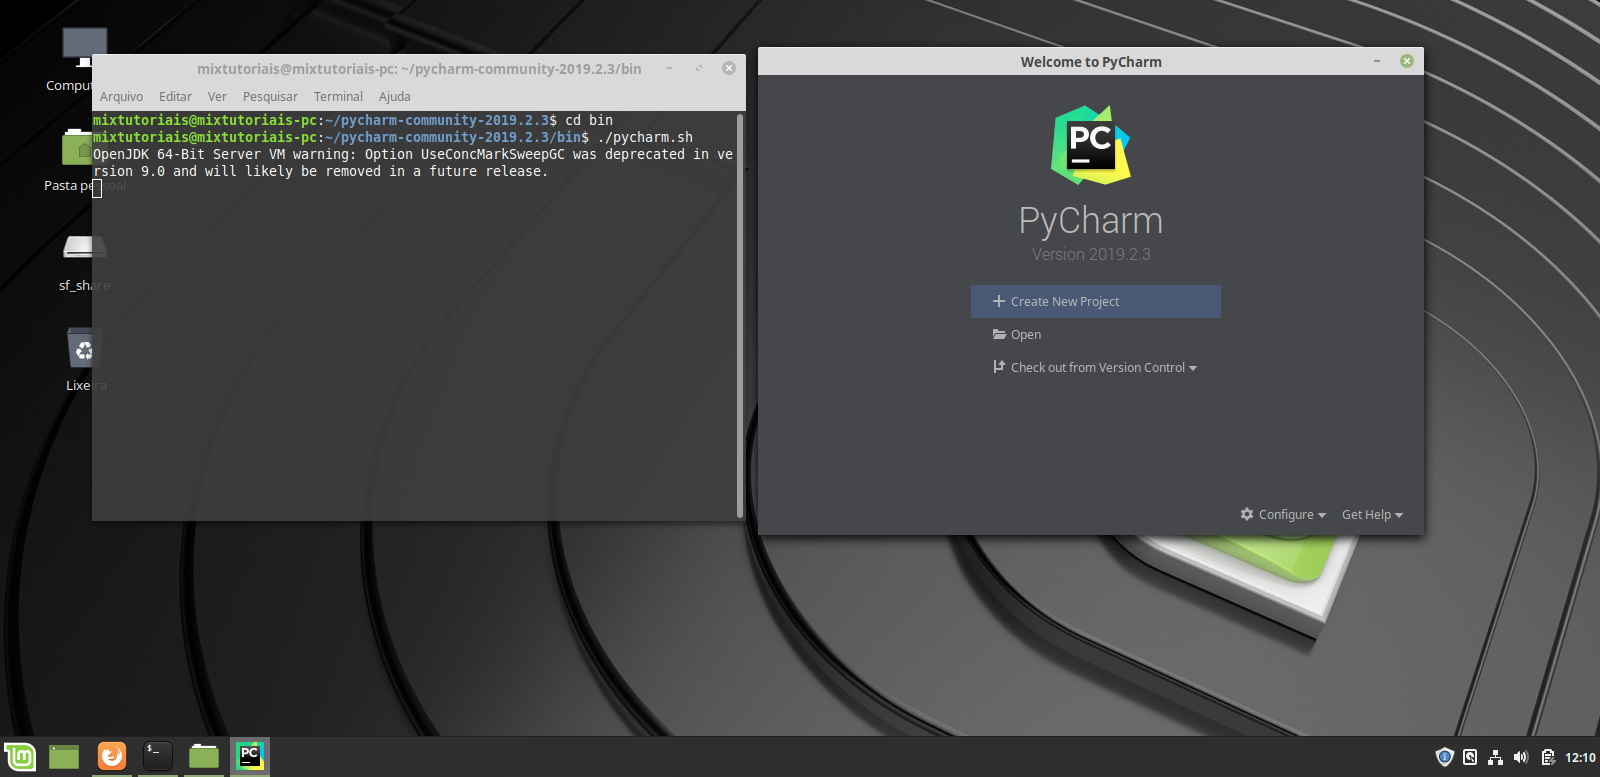The image size is (1600, 777).
Task: Click the version control branch icon
Action: (999, 367)
